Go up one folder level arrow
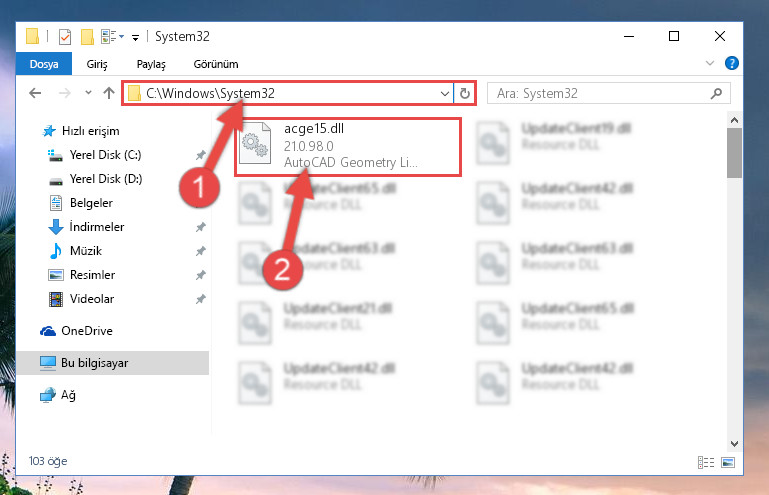The width and height of the screenshot is (769, 495). (109, 93)
